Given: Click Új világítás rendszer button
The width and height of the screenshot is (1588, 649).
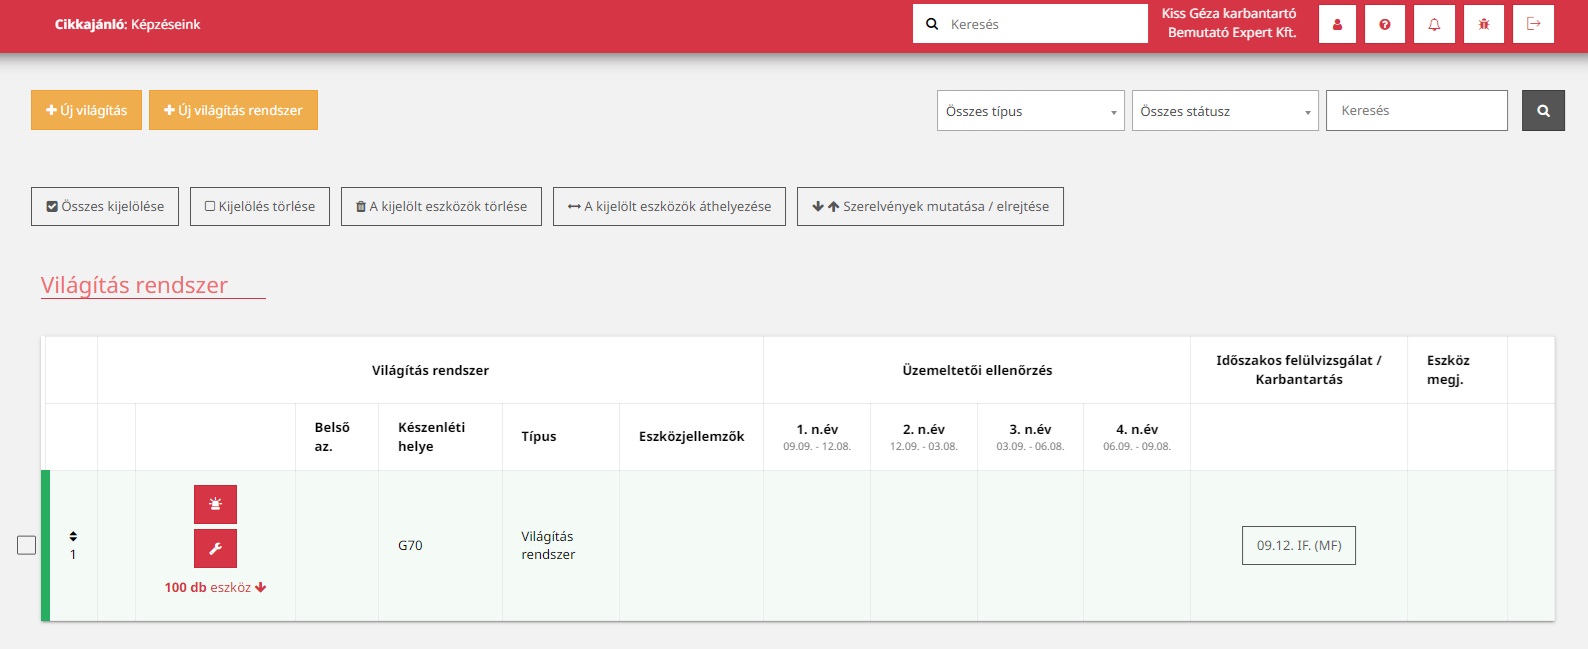Looking at the screenshot, I should click(x=233, y=110).
